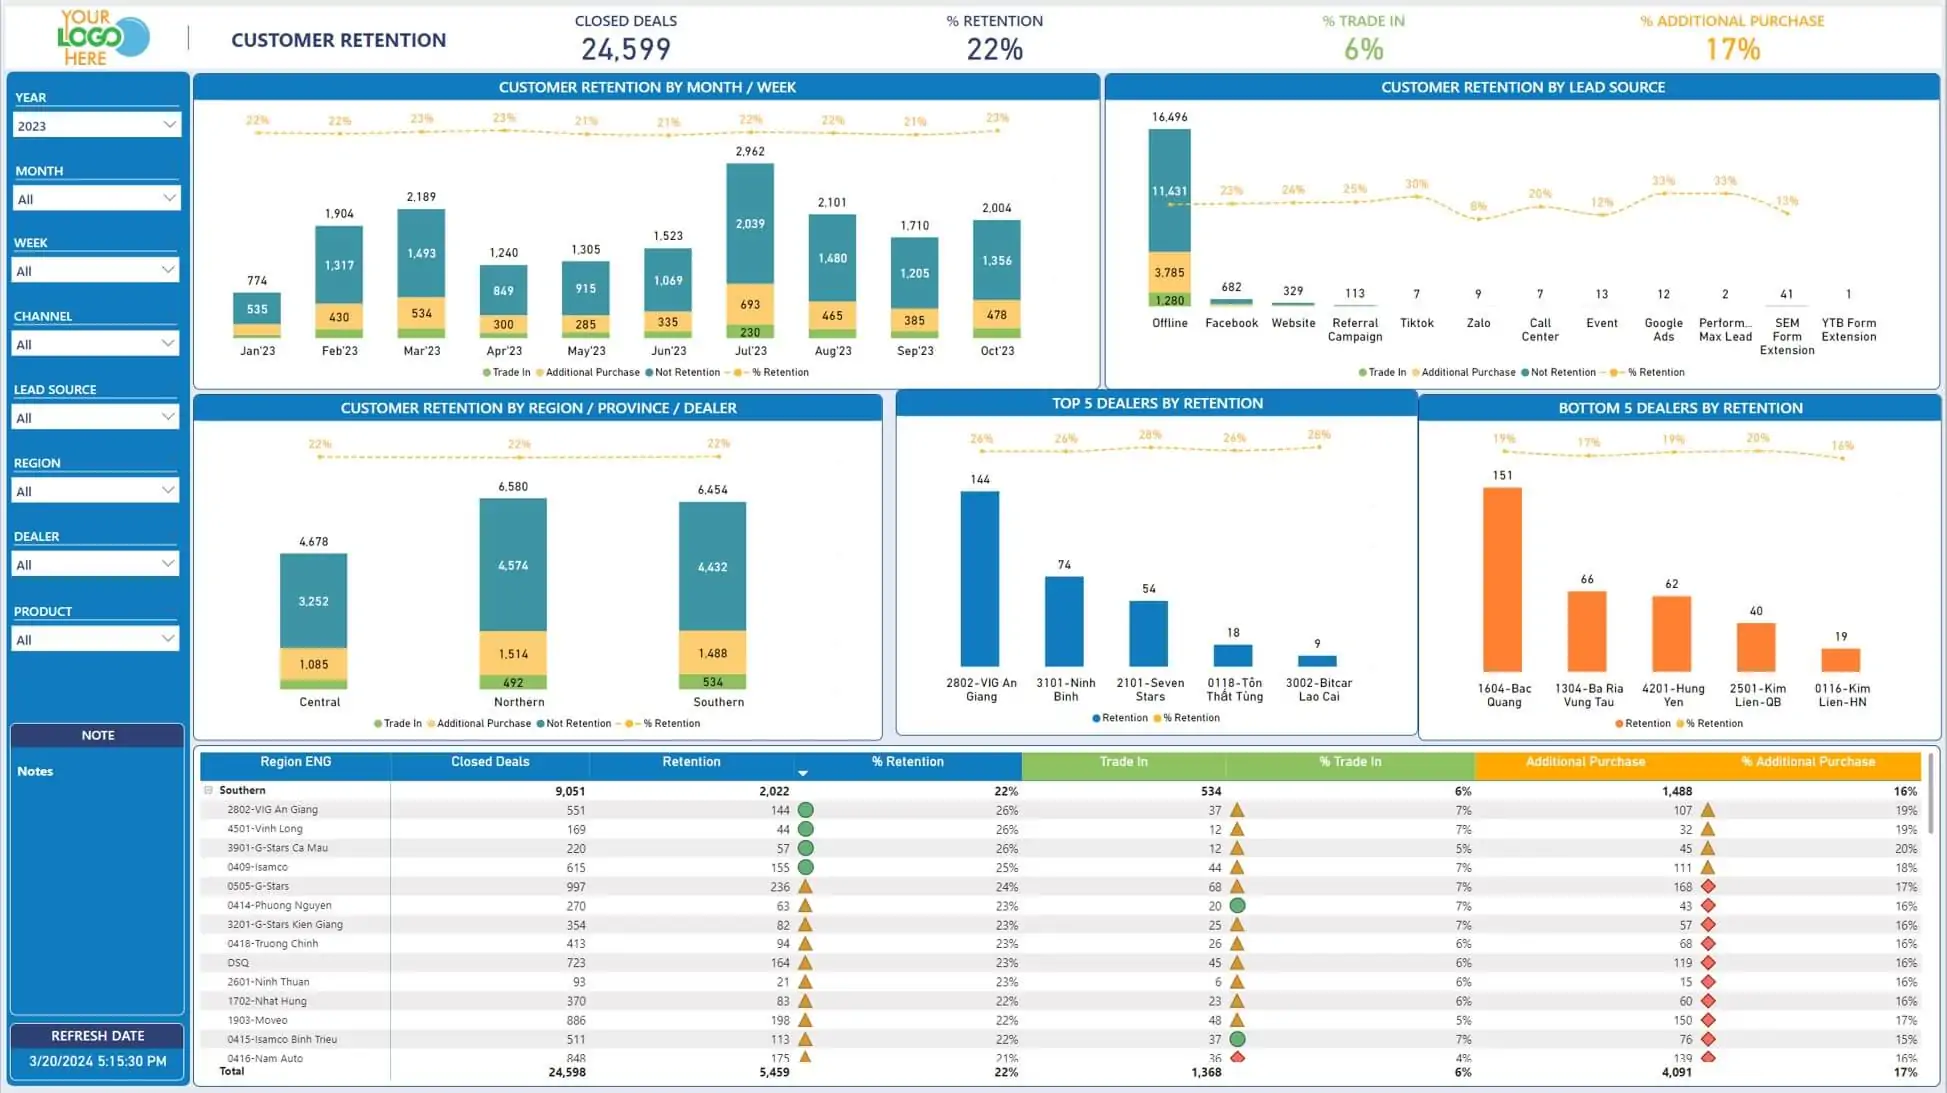Click the sort arrow under Retention column header
Viewport: 1947px width, 1093px height.
(802, 773)
